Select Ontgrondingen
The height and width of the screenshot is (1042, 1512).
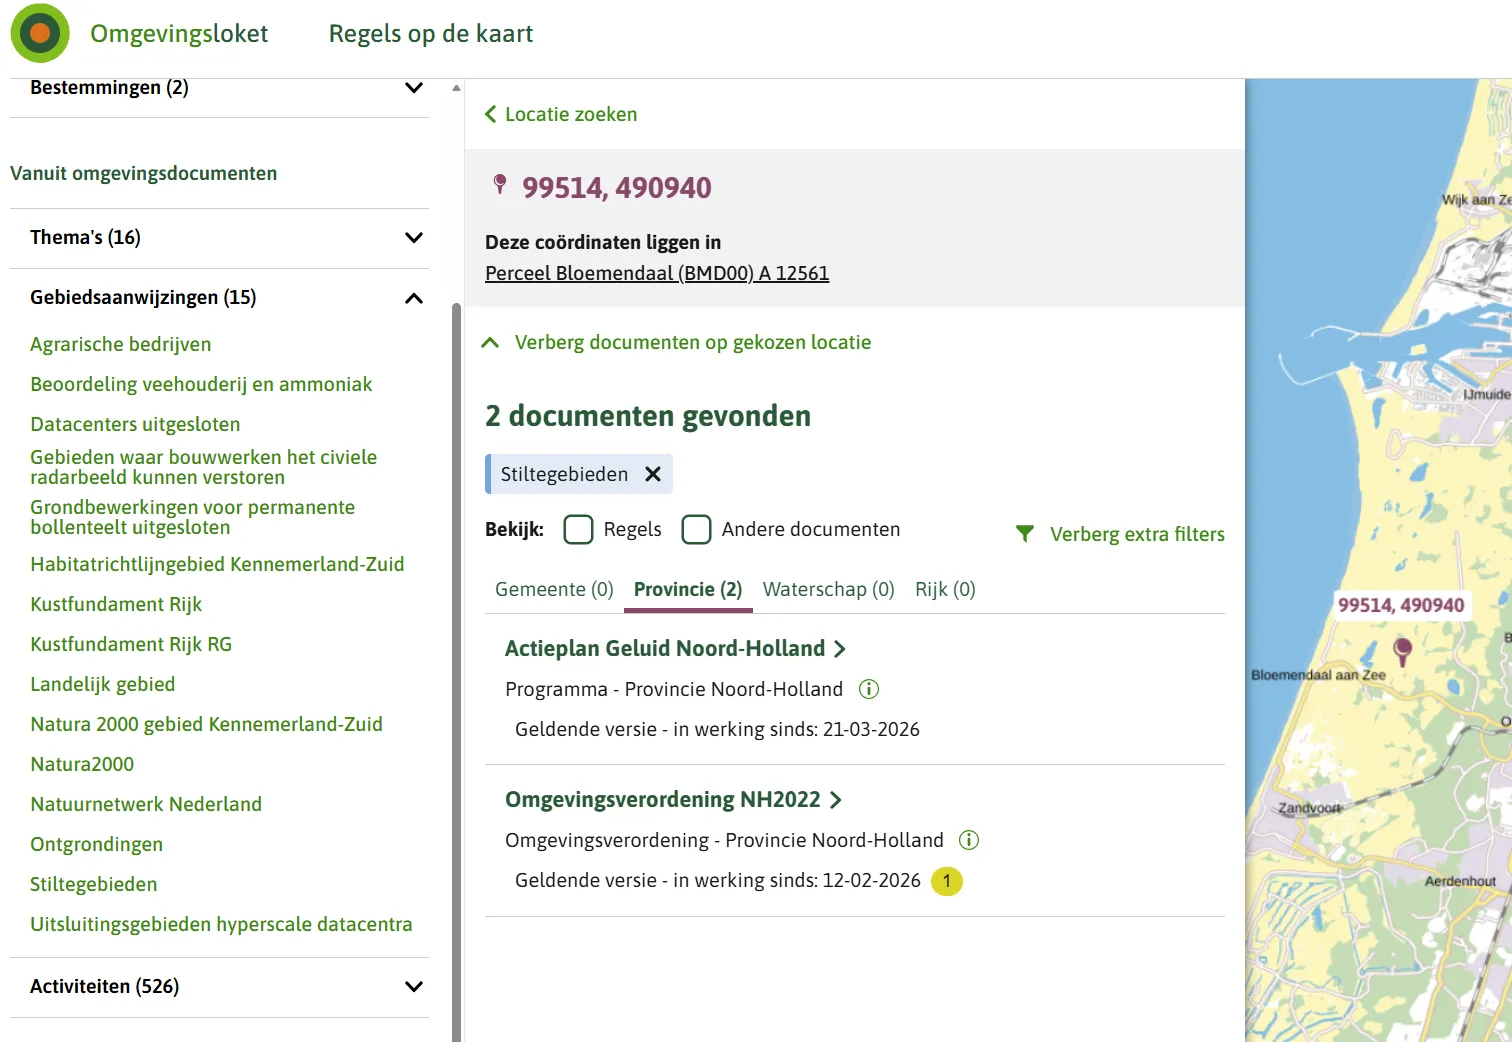[x=97, y=844]
